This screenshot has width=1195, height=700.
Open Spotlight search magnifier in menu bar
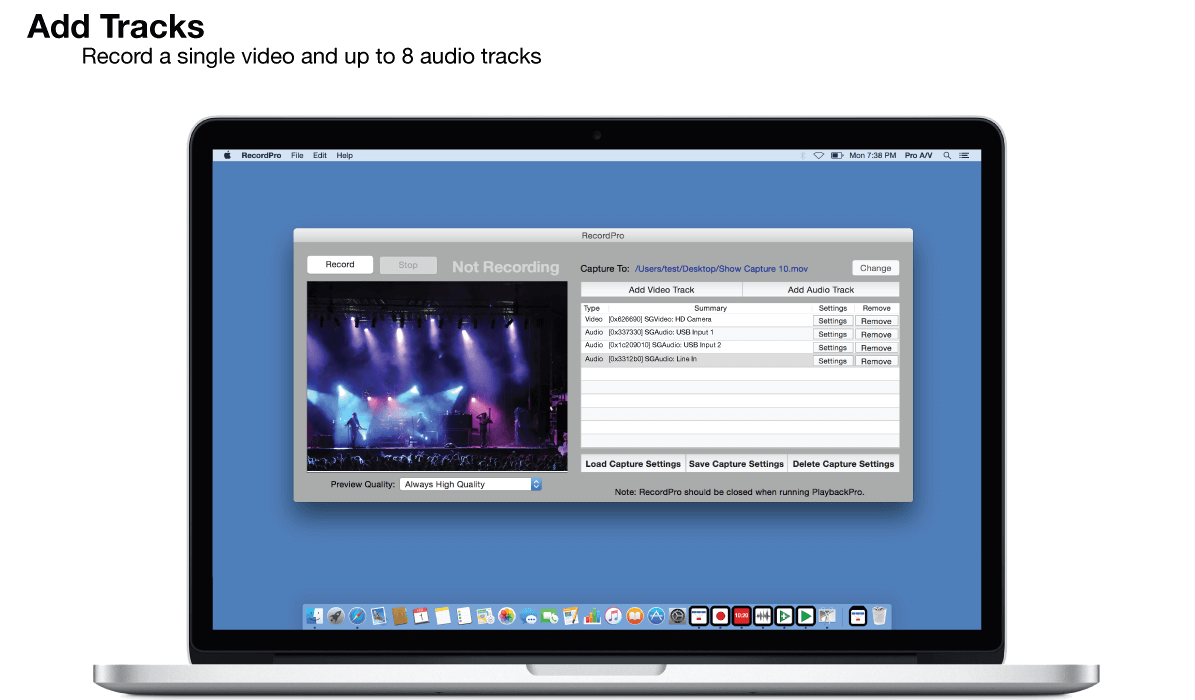click(947, 156)
